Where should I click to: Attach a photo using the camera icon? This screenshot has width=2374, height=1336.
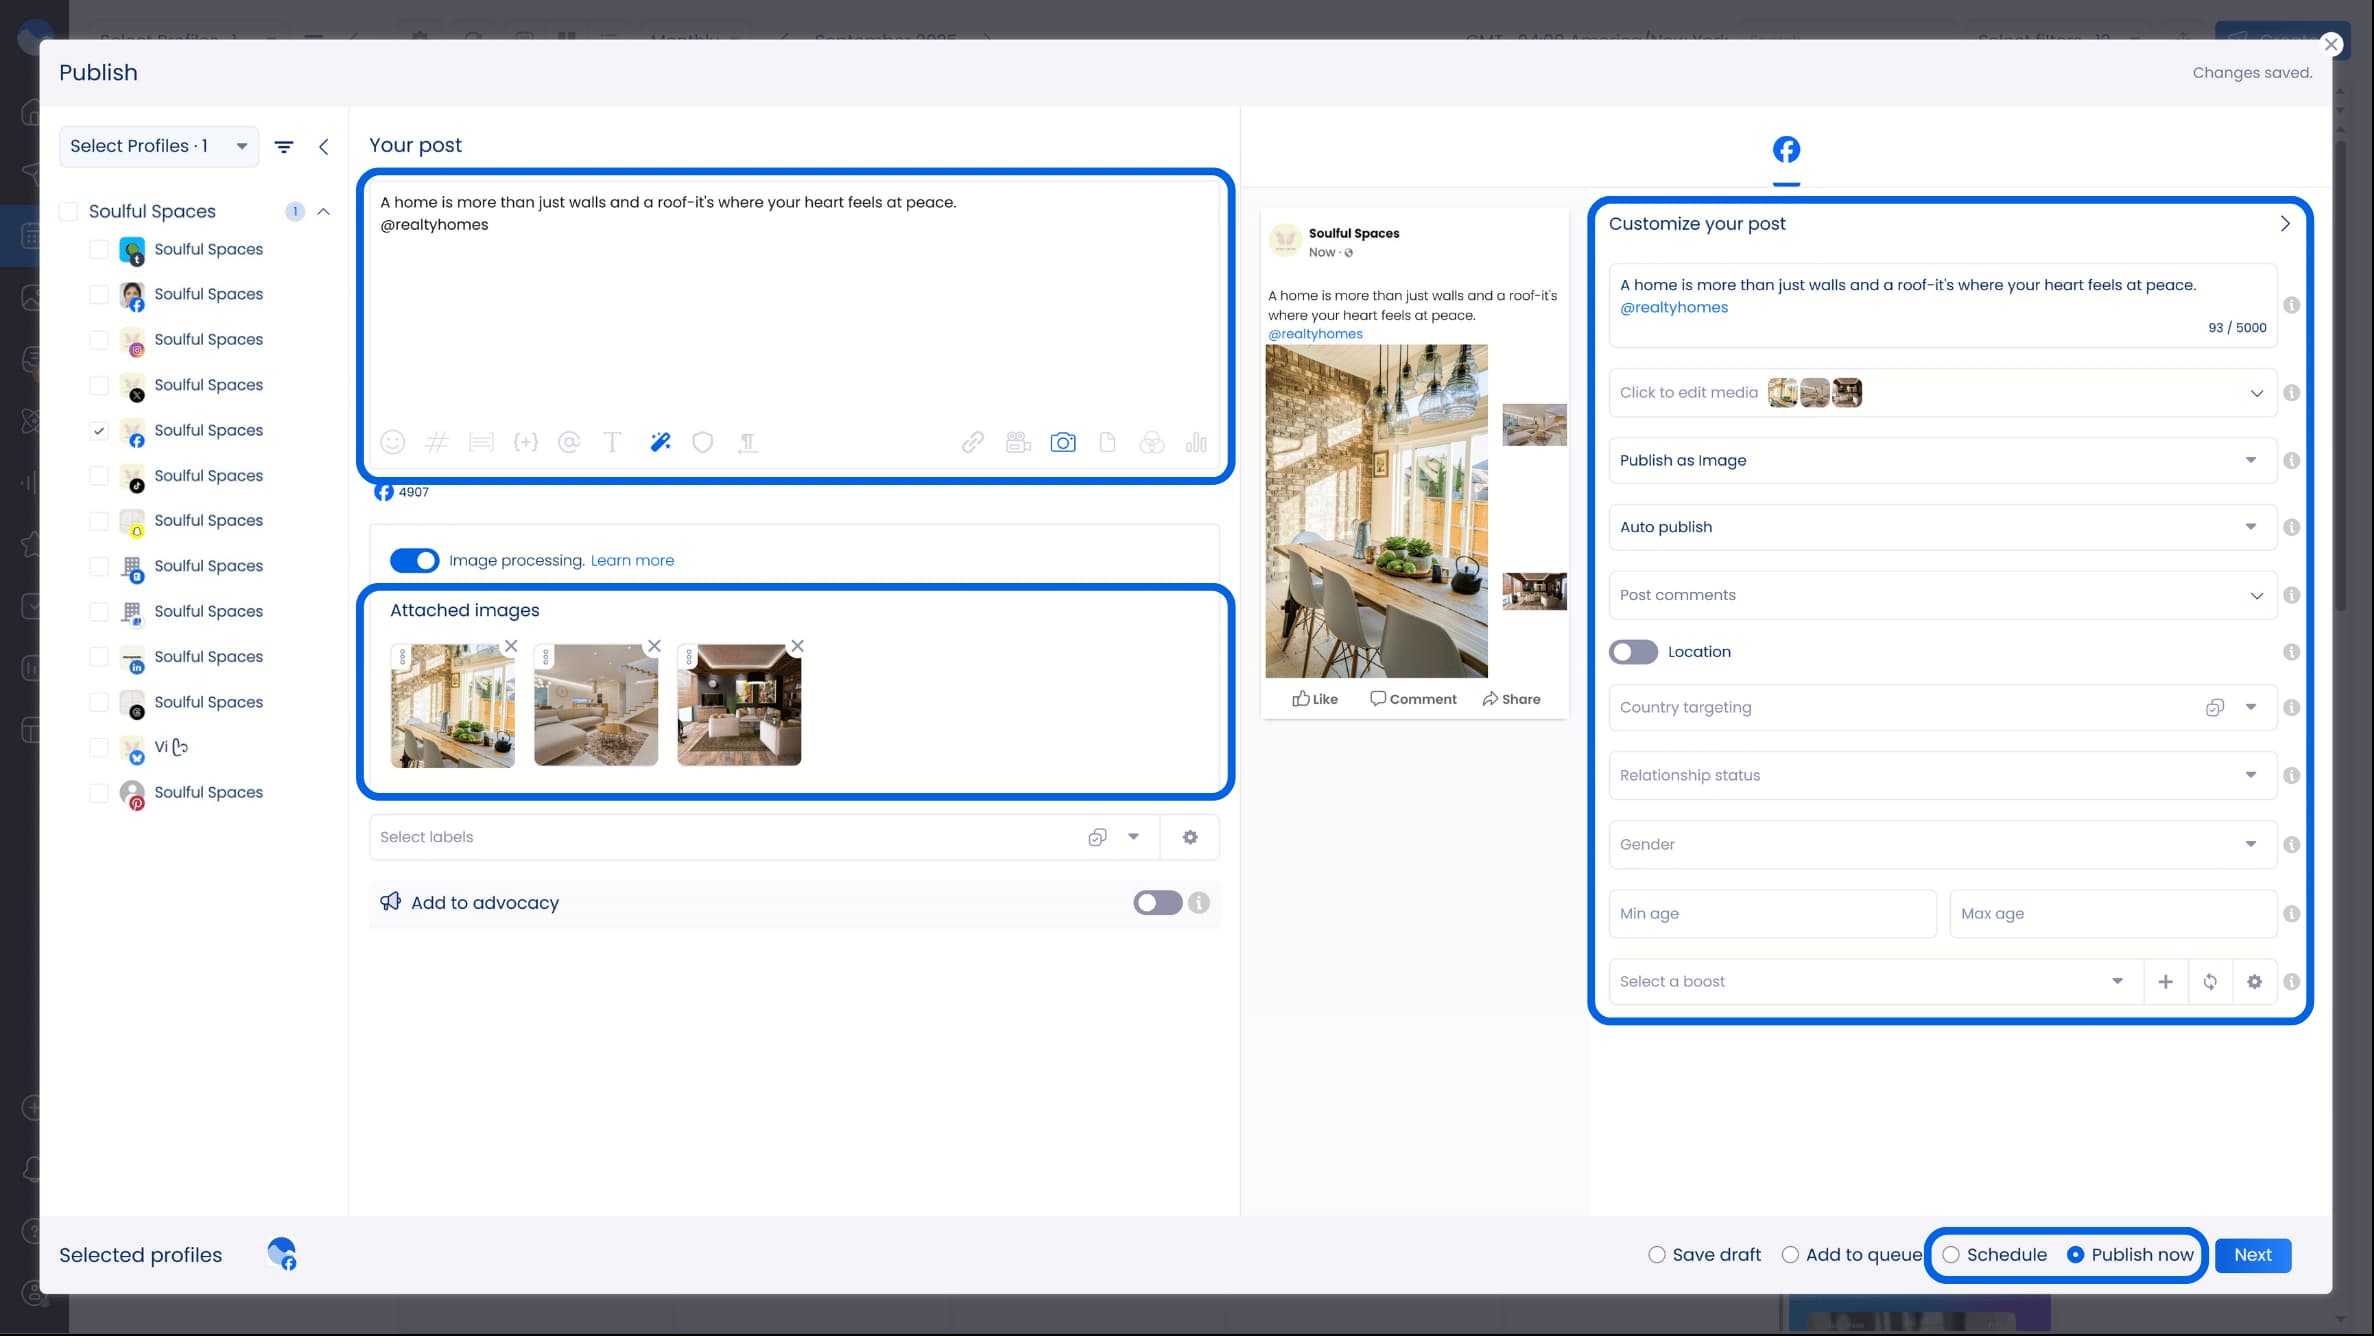pyautogui.click(x=1063, y=442)
